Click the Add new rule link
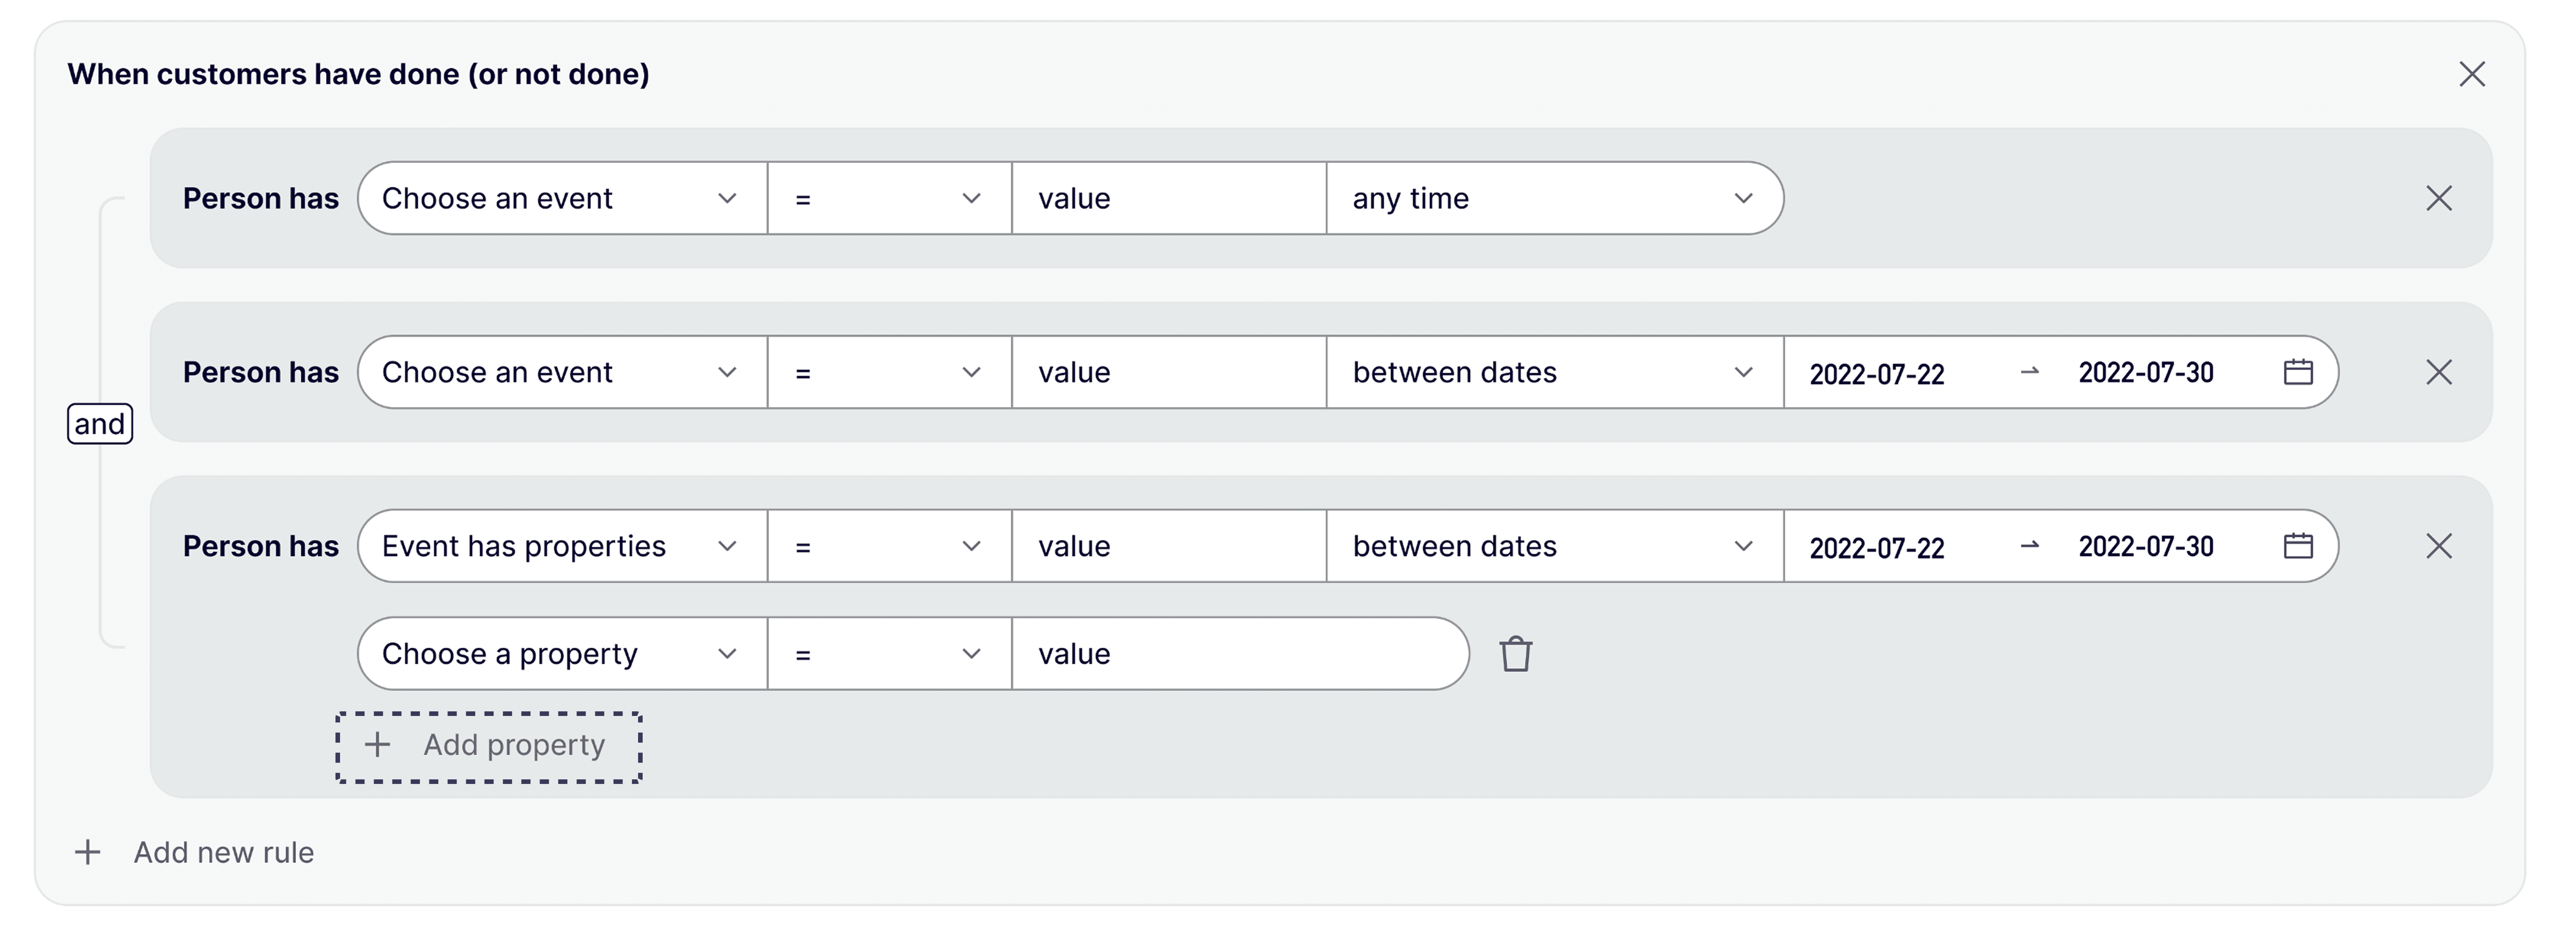The image size is (2576, 936). pos(224,852)
